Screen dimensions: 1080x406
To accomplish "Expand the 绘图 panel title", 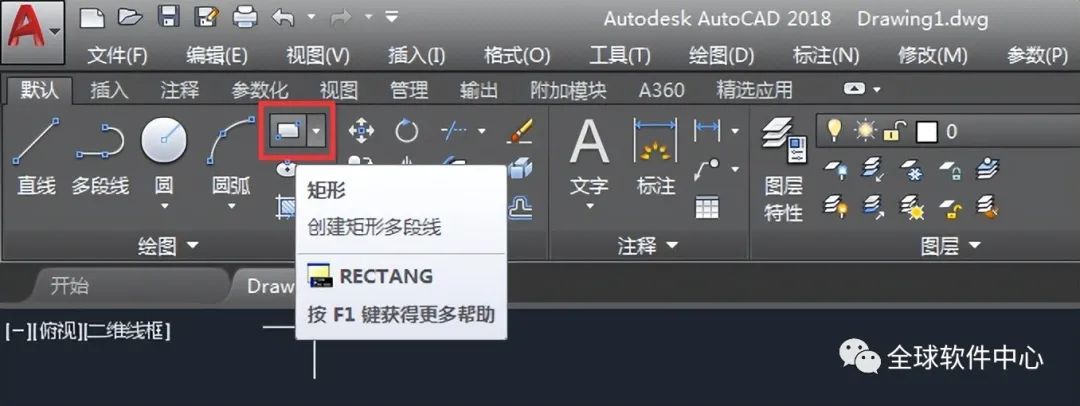I will click(x=167, y=245).
